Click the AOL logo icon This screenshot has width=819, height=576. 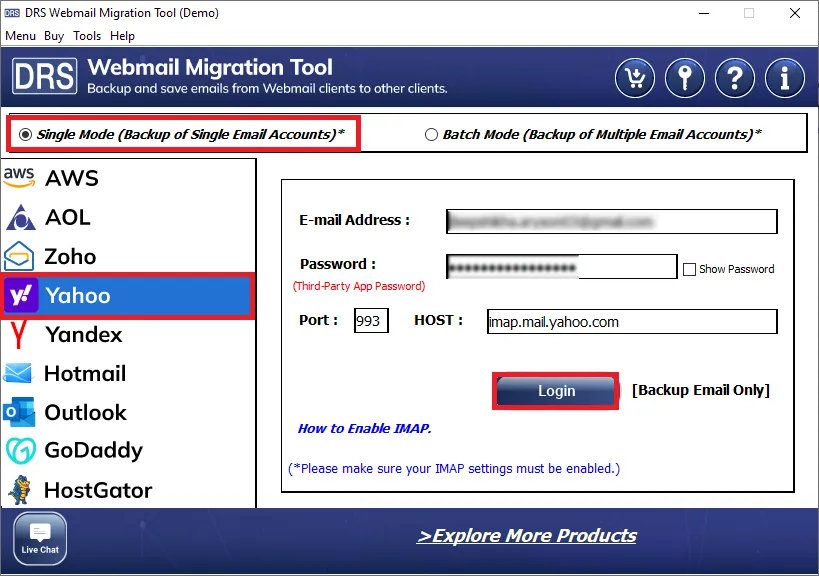click(x=20, y=217)
